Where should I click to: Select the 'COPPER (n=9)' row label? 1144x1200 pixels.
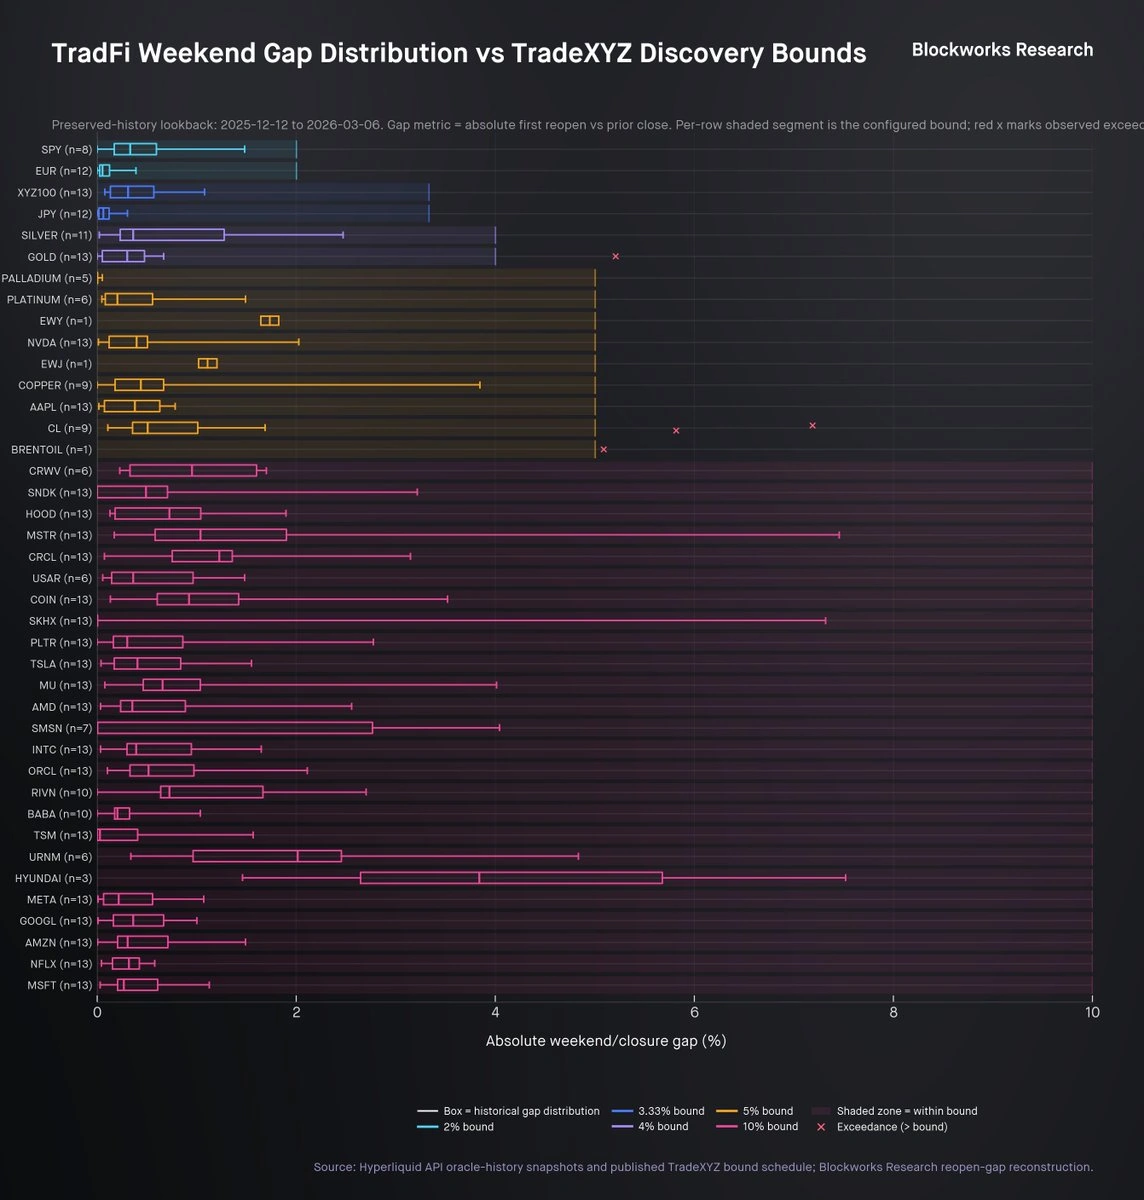point(56,385)
